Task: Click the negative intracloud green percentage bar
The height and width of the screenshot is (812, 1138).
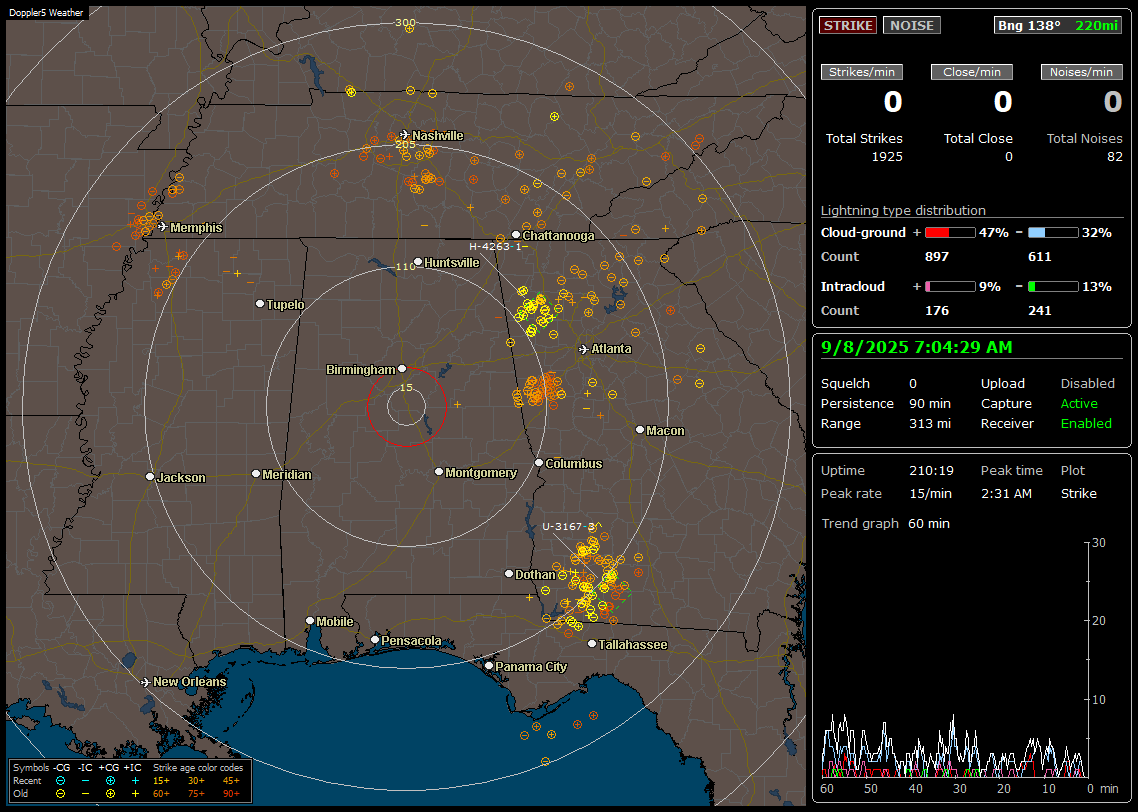Action: 1053,287
